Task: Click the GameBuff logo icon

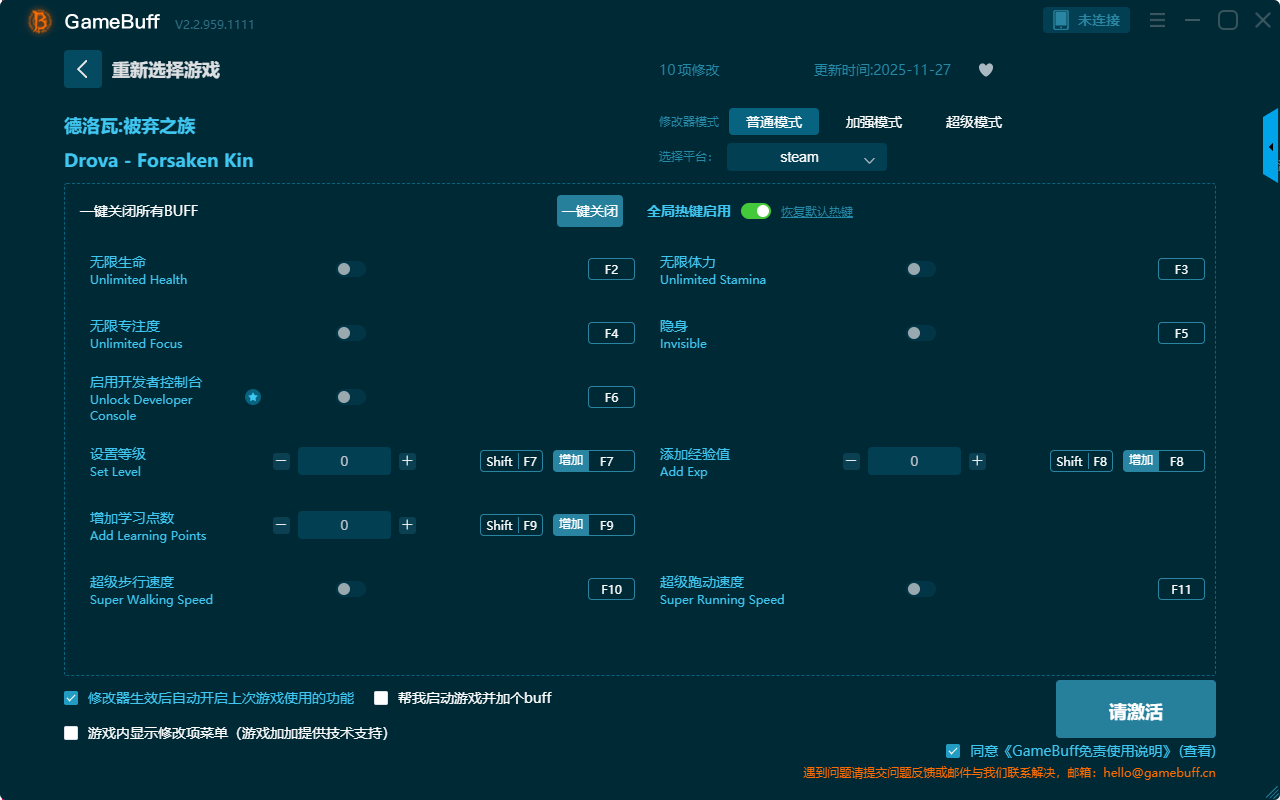Action: point(40,21)
